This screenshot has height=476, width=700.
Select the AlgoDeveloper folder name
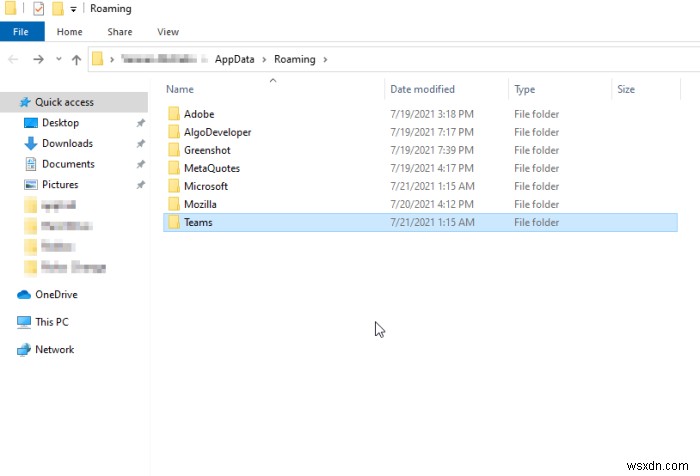click(217, 132)
